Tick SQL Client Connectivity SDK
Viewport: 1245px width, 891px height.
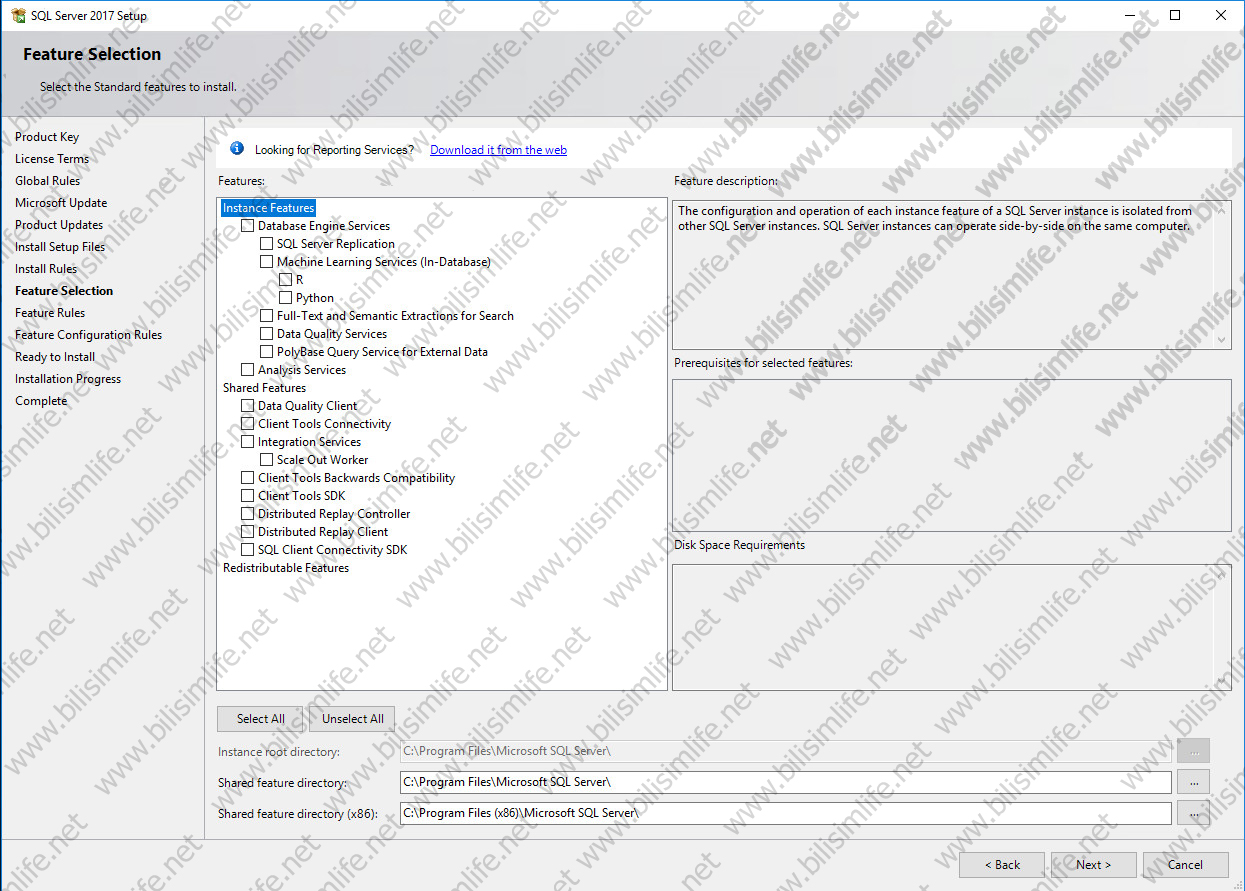248,550
